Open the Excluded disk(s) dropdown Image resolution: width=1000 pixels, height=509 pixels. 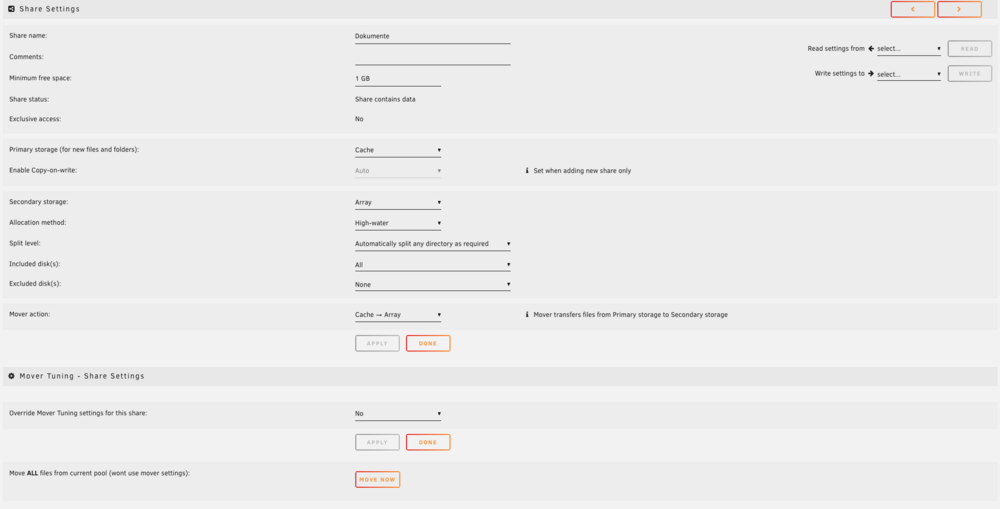point(433,284)
